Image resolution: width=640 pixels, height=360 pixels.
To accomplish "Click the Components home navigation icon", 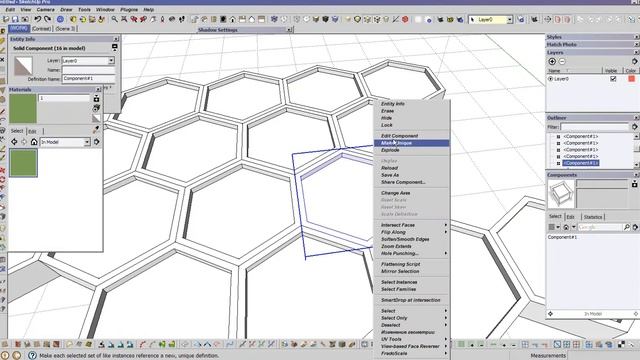I will point(566,227).
